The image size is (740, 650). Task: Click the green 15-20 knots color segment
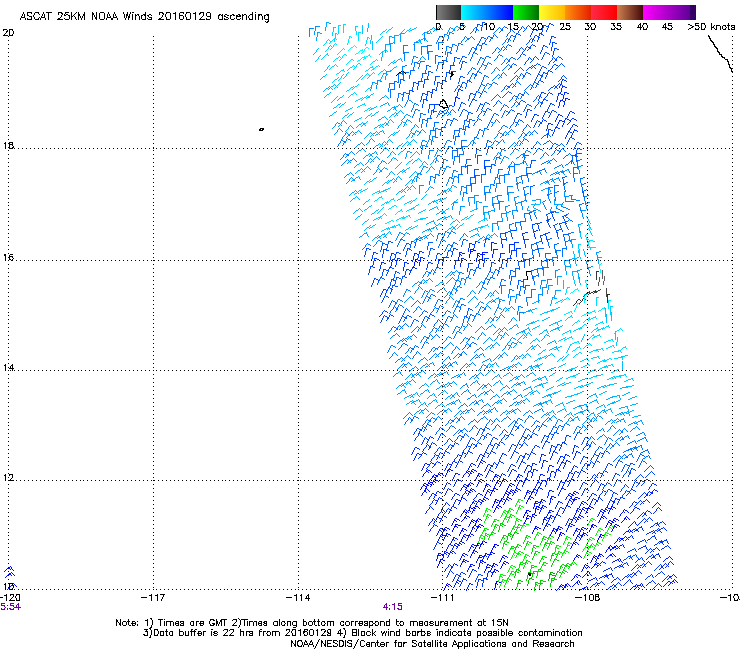(x=526, y=12)
